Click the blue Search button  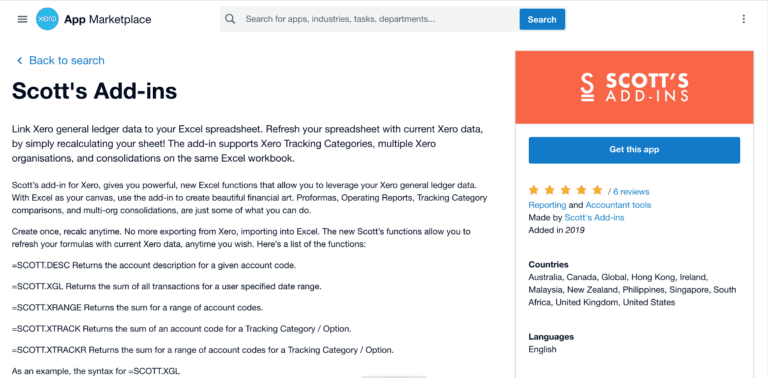click(542, 20)
